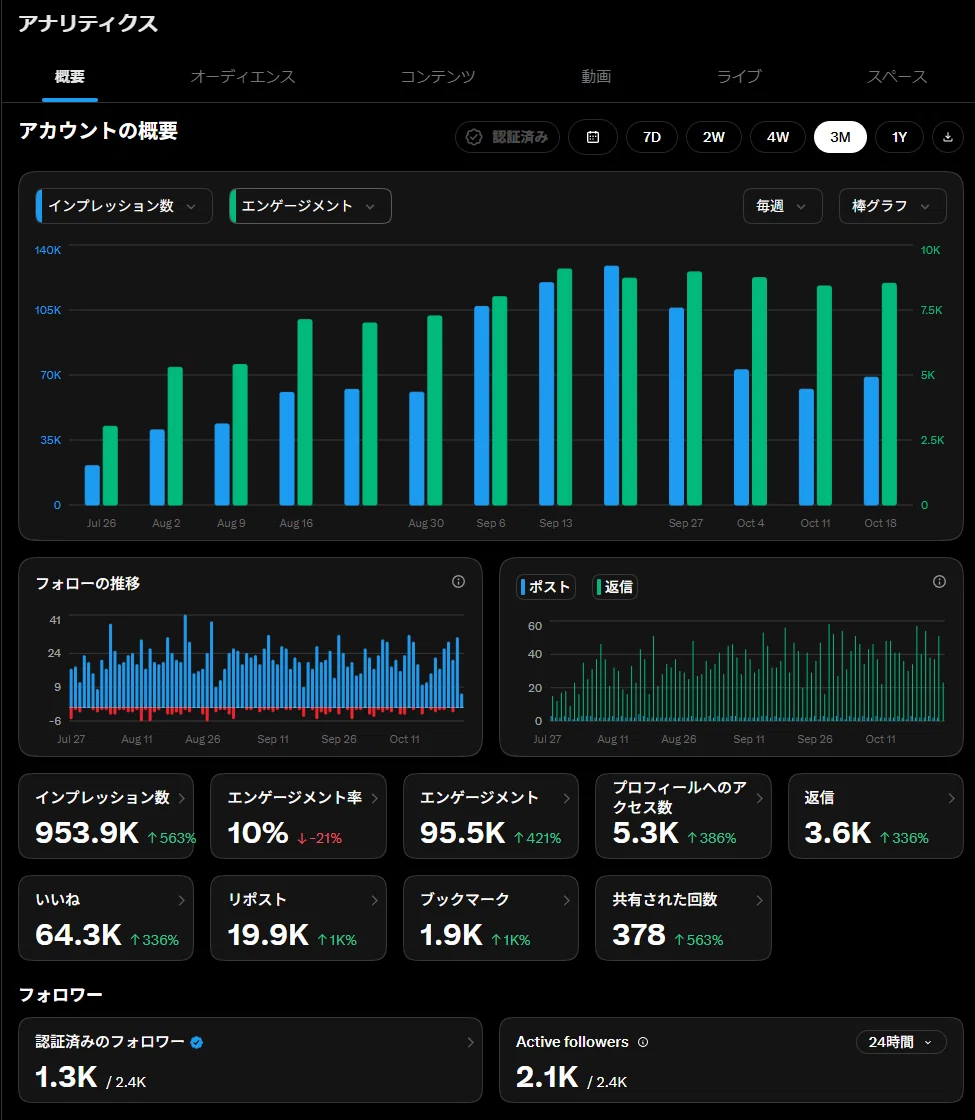Click the blue verified badge beside 認証済みのフォロワー

[197, 1043]
